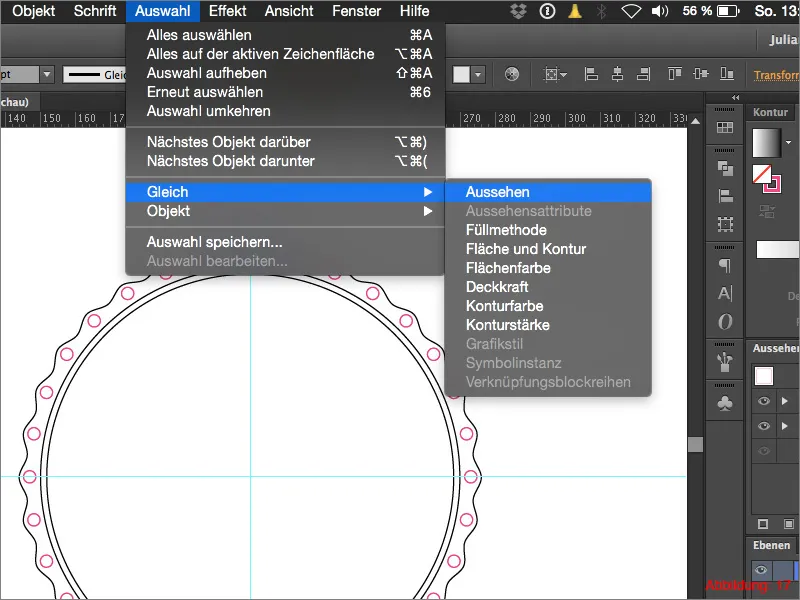Image resolution: width=800 pixels, height=600 pixels.
Task: Choose Nächstes Objekt darüber entry
Action: [285, 142]
